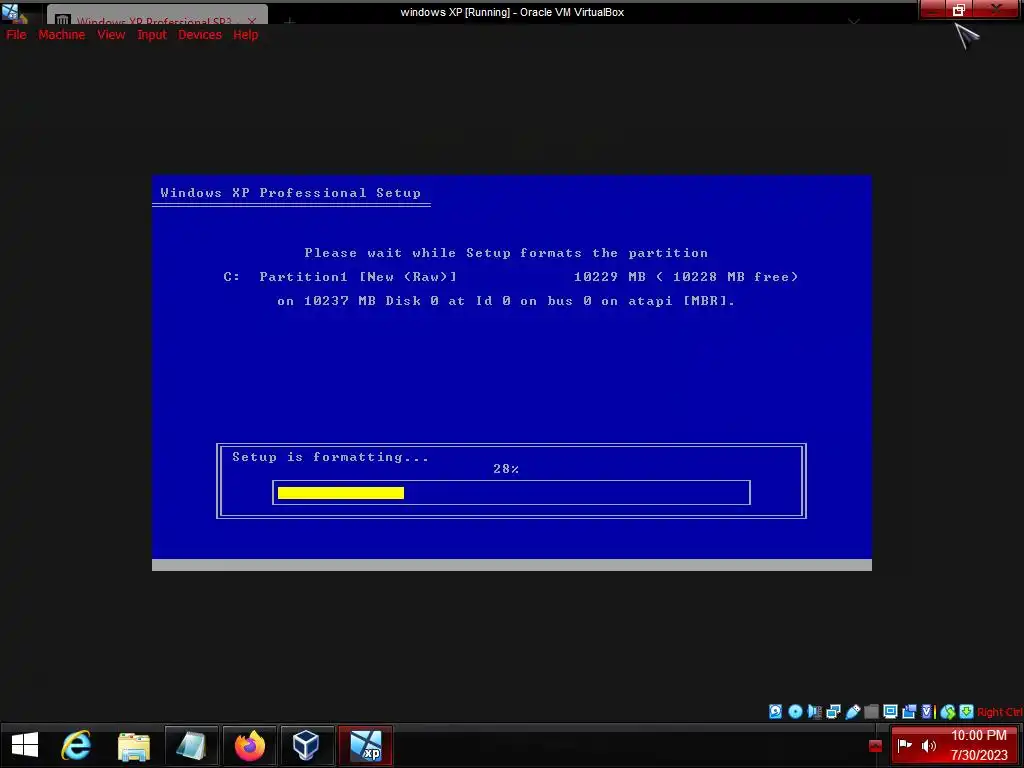
Task: Click the '10237 MB Disk 0' line
Action: click(506, 301)
